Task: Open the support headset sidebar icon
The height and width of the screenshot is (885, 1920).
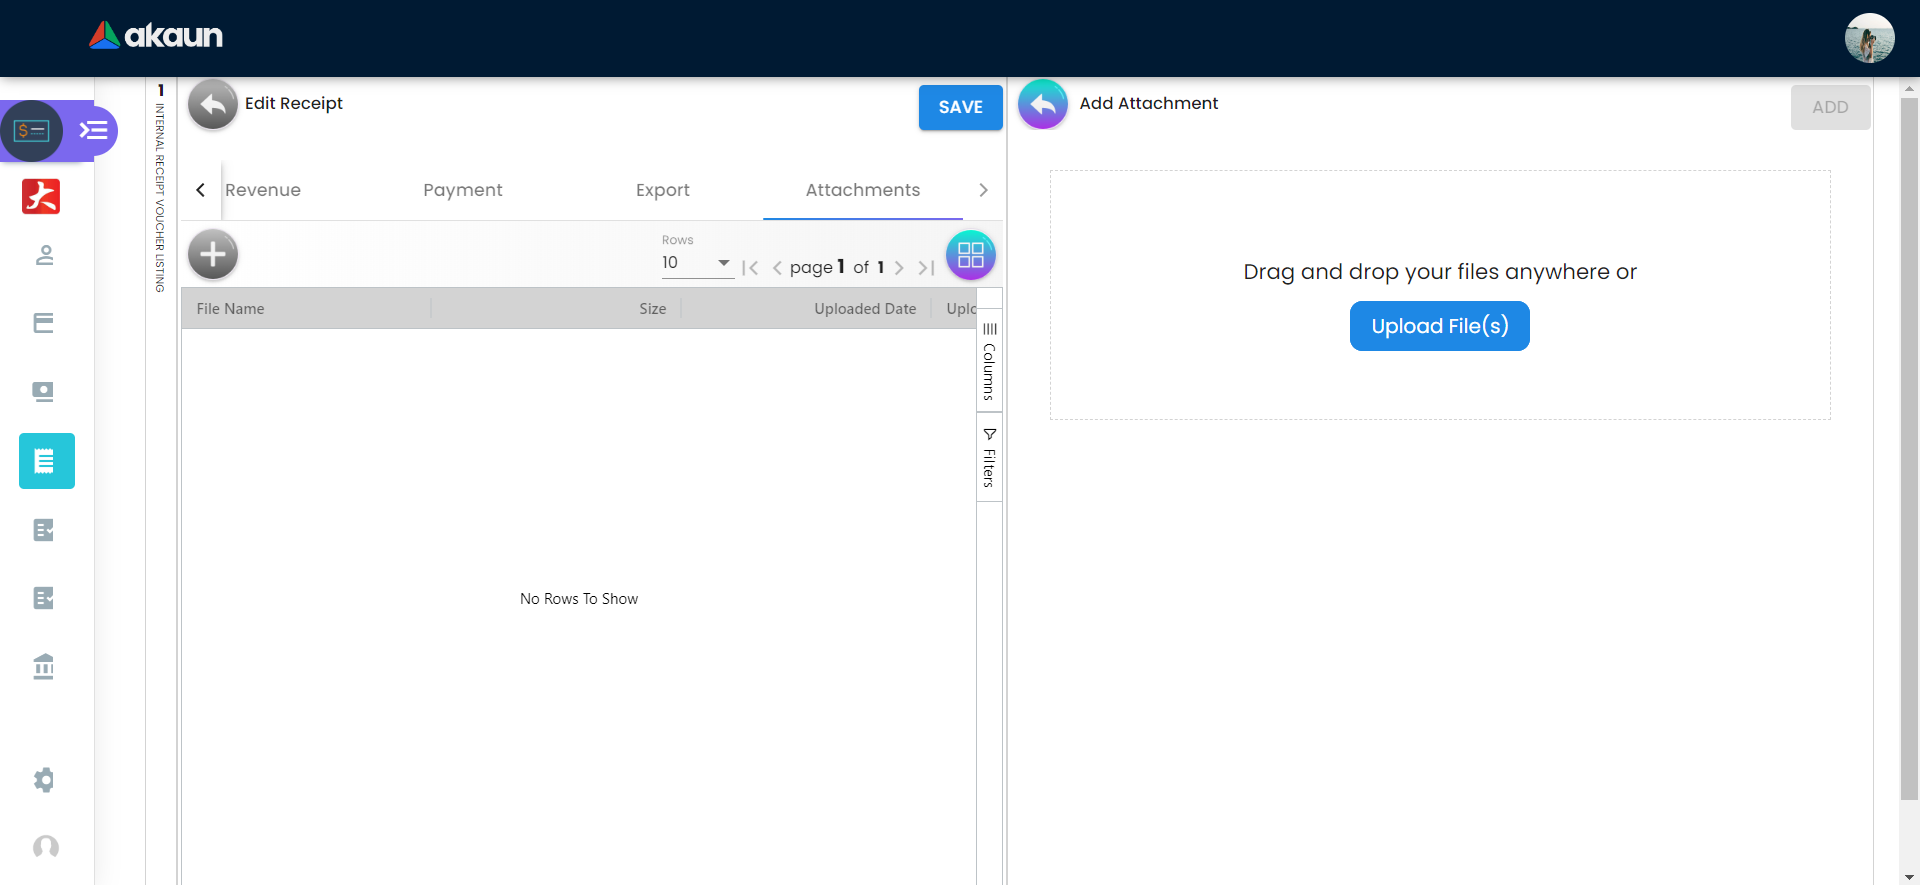Action: click(46, 847)
